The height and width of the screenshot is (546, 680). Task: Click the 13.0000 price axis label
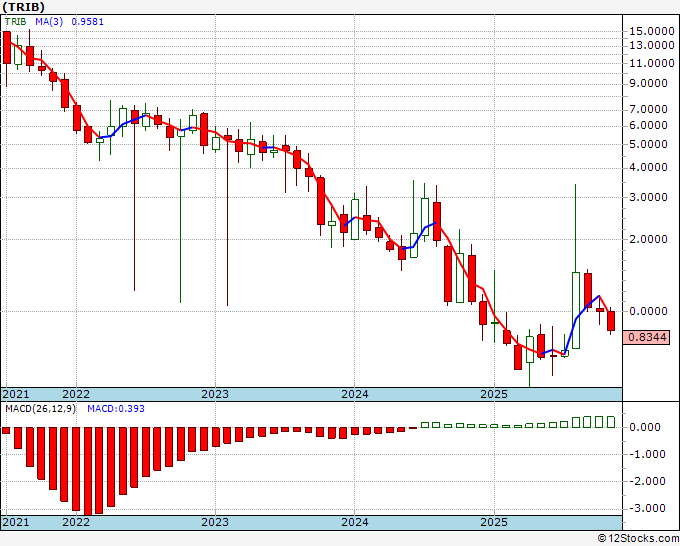(x=652, y=45)
